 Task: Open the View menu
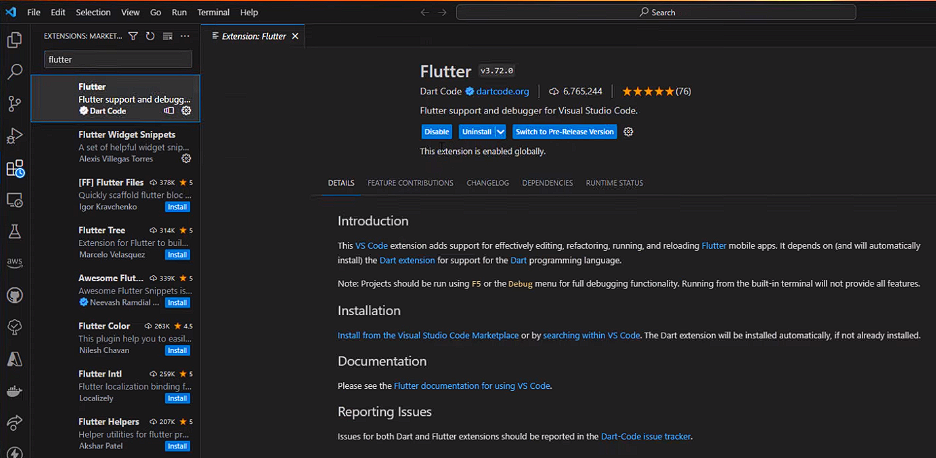[x=130, y=12]
